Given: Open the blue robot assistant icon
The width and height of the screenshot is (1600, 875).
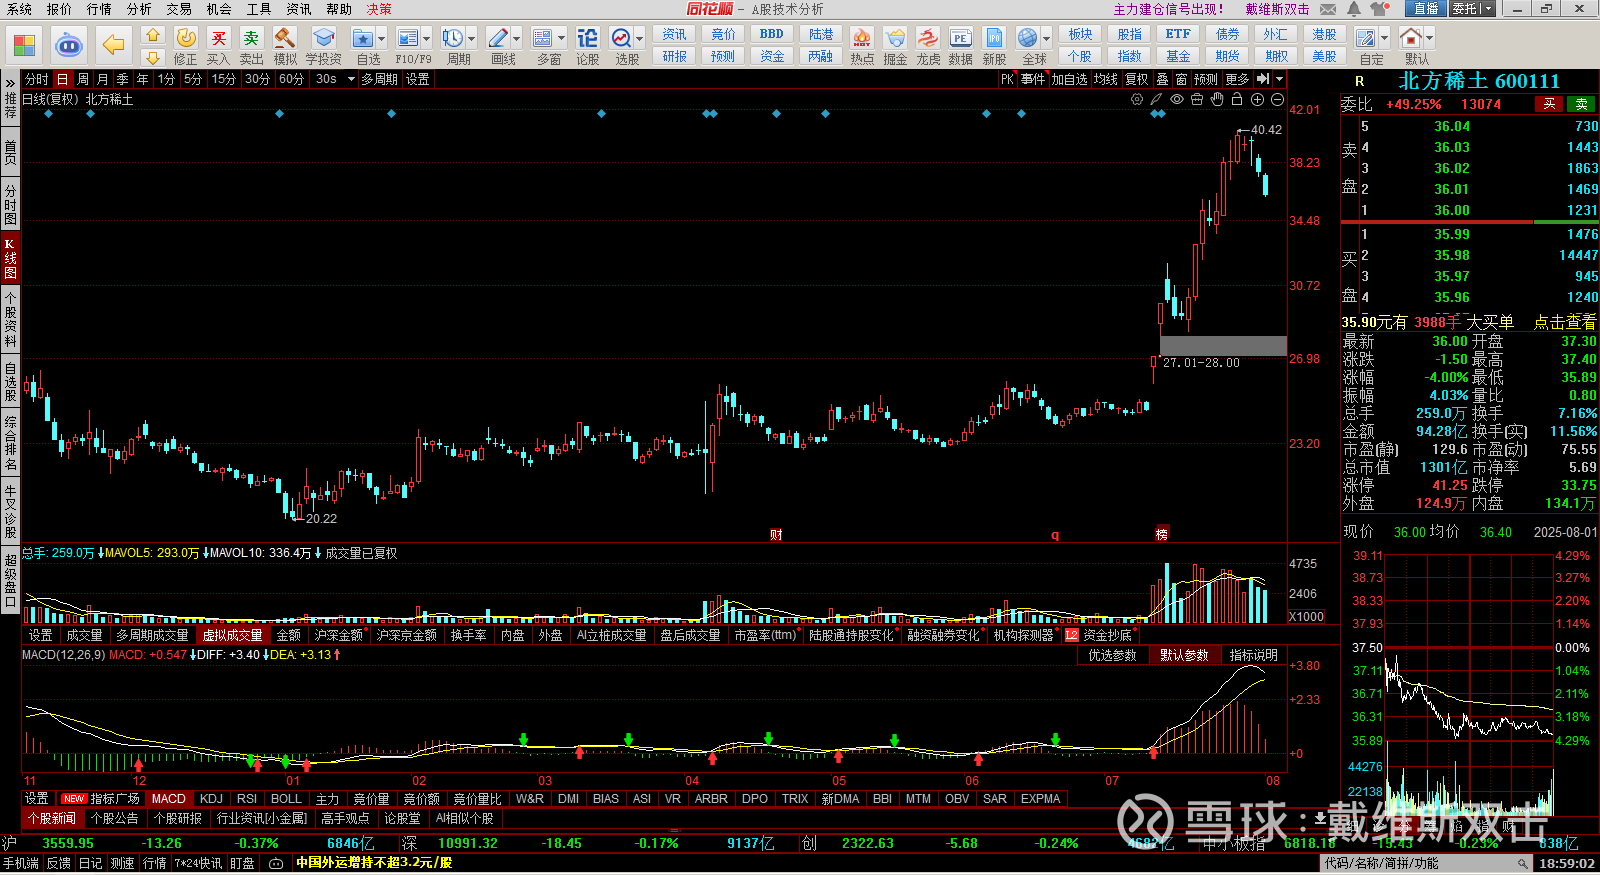Looking at the screenshot, I should pos(69,45).
